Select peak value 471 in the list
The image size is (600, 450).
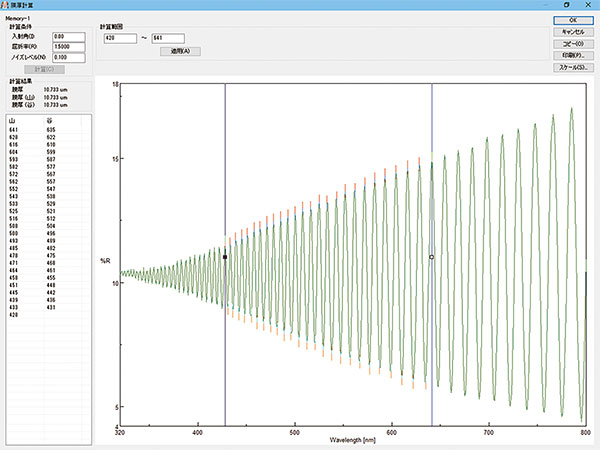click(13, 263)
